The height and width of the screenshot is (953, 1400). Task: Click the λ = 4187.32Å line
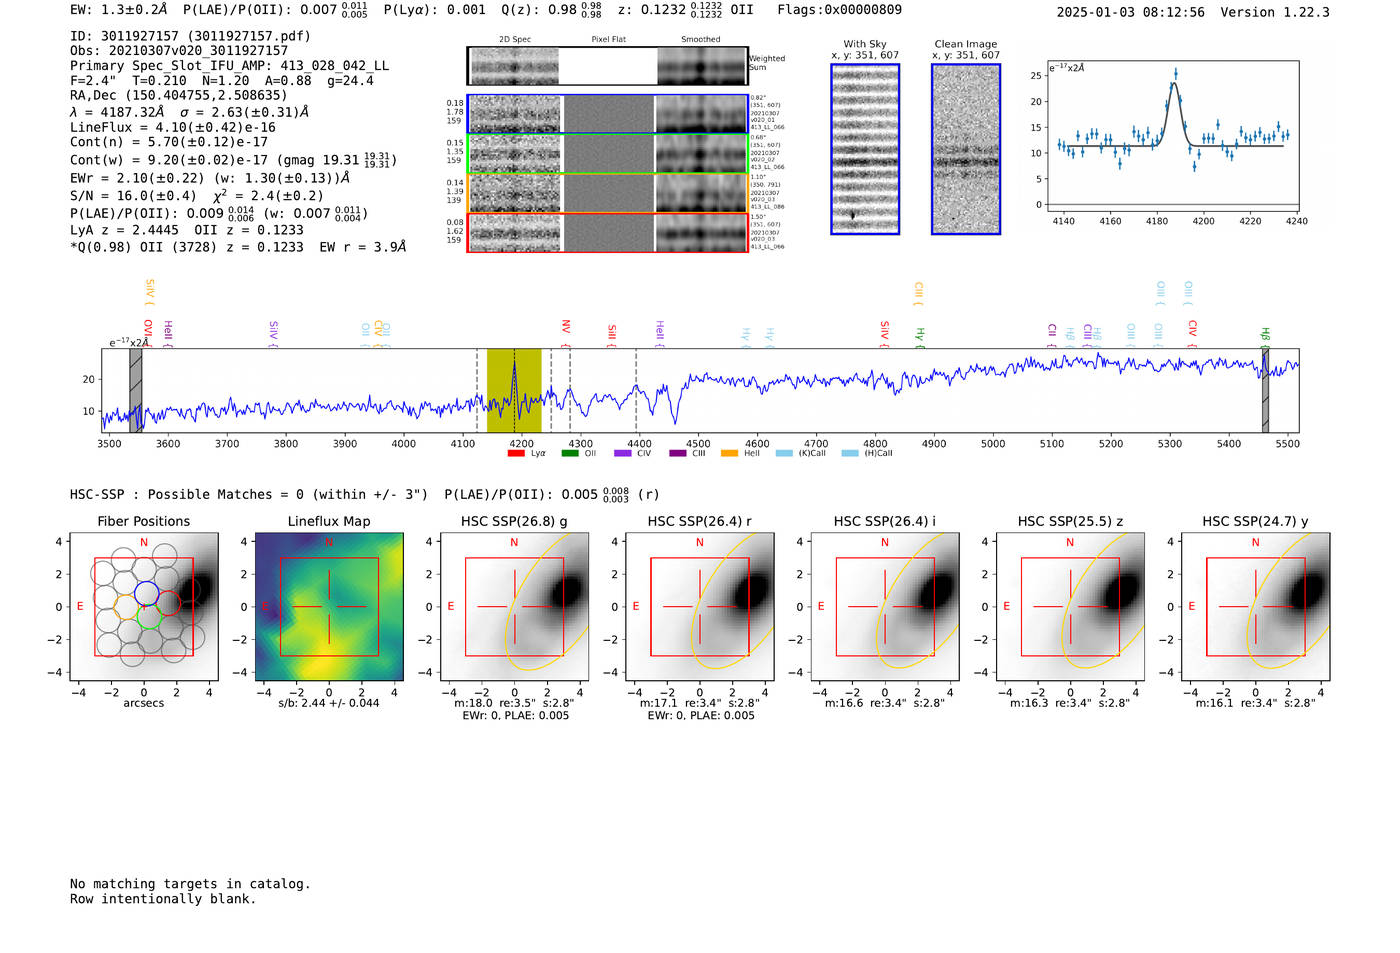(x=190, y=112)
